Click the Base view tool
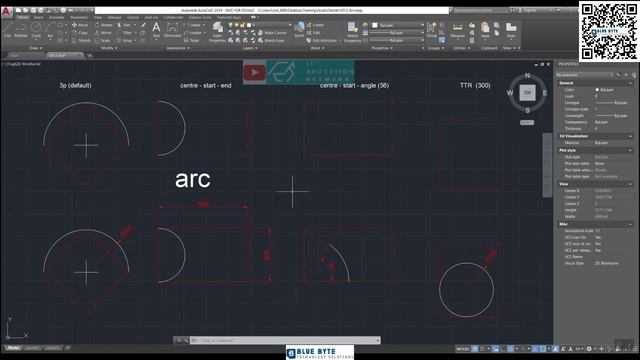The width and height of the screenshot is (640, 360). (x=511, y=30)
